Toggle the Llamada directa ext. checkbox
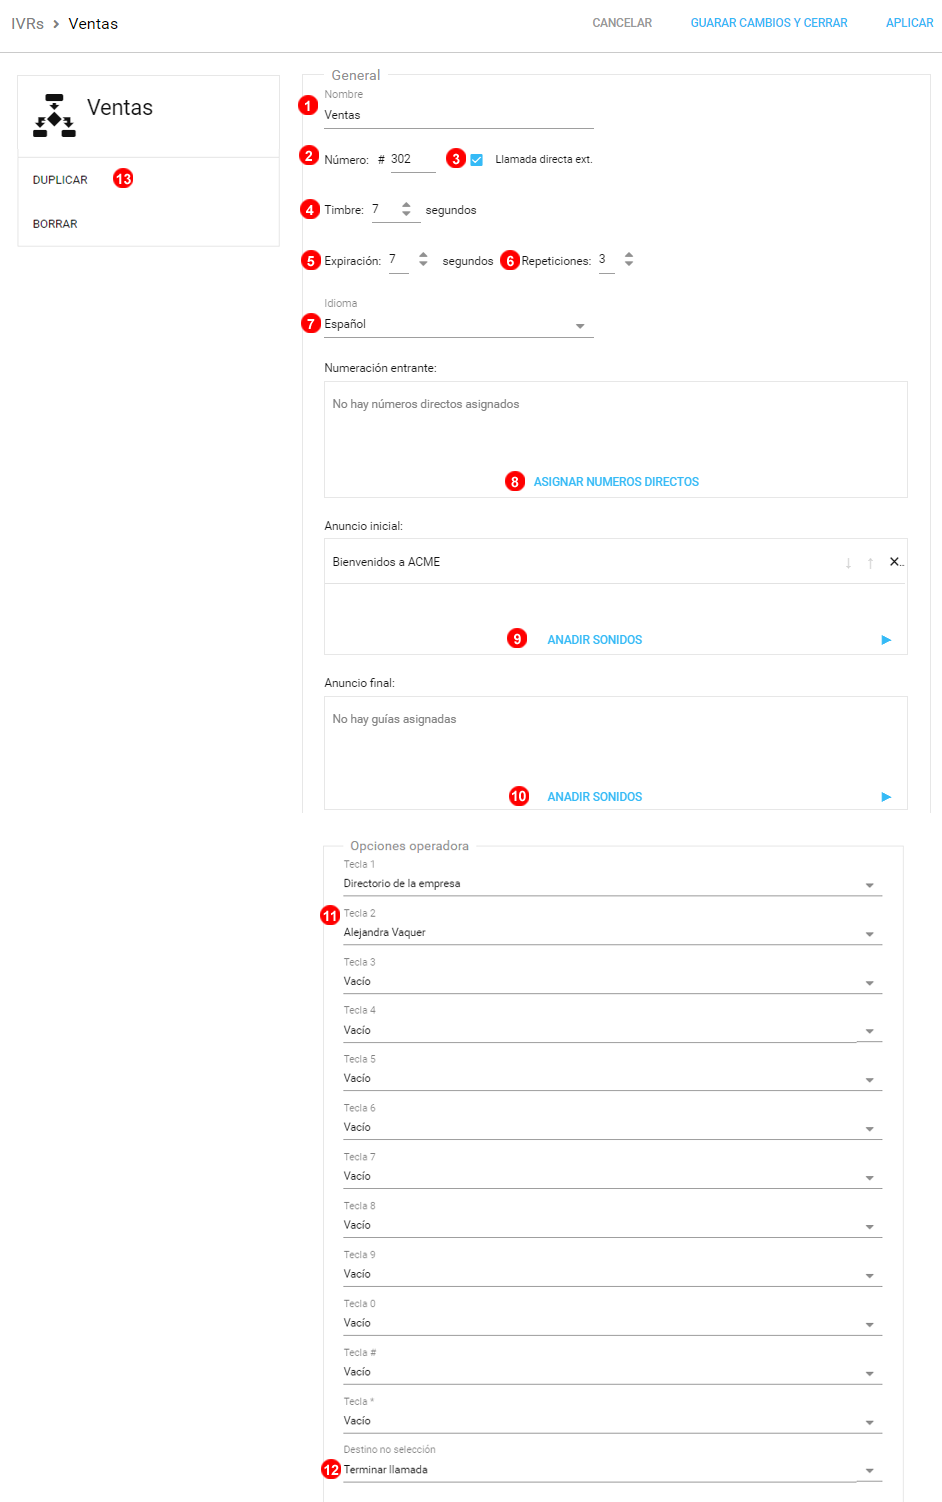942x1502 pixels. click(x=477, y=160)
